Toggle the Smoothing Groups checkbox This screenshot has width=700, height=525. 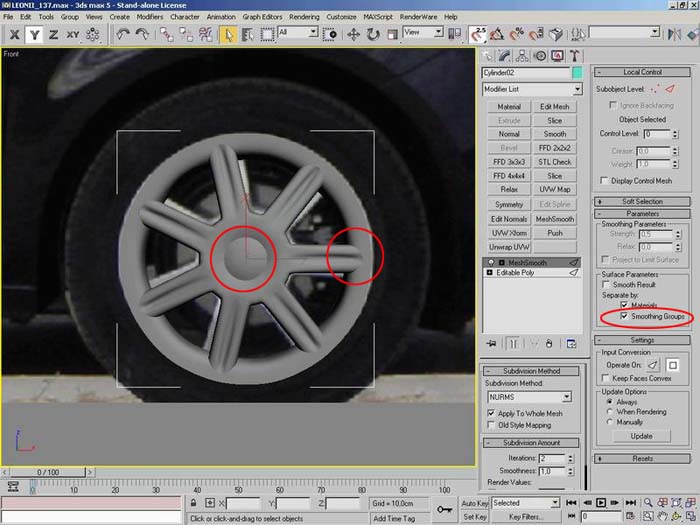point(625,316)
